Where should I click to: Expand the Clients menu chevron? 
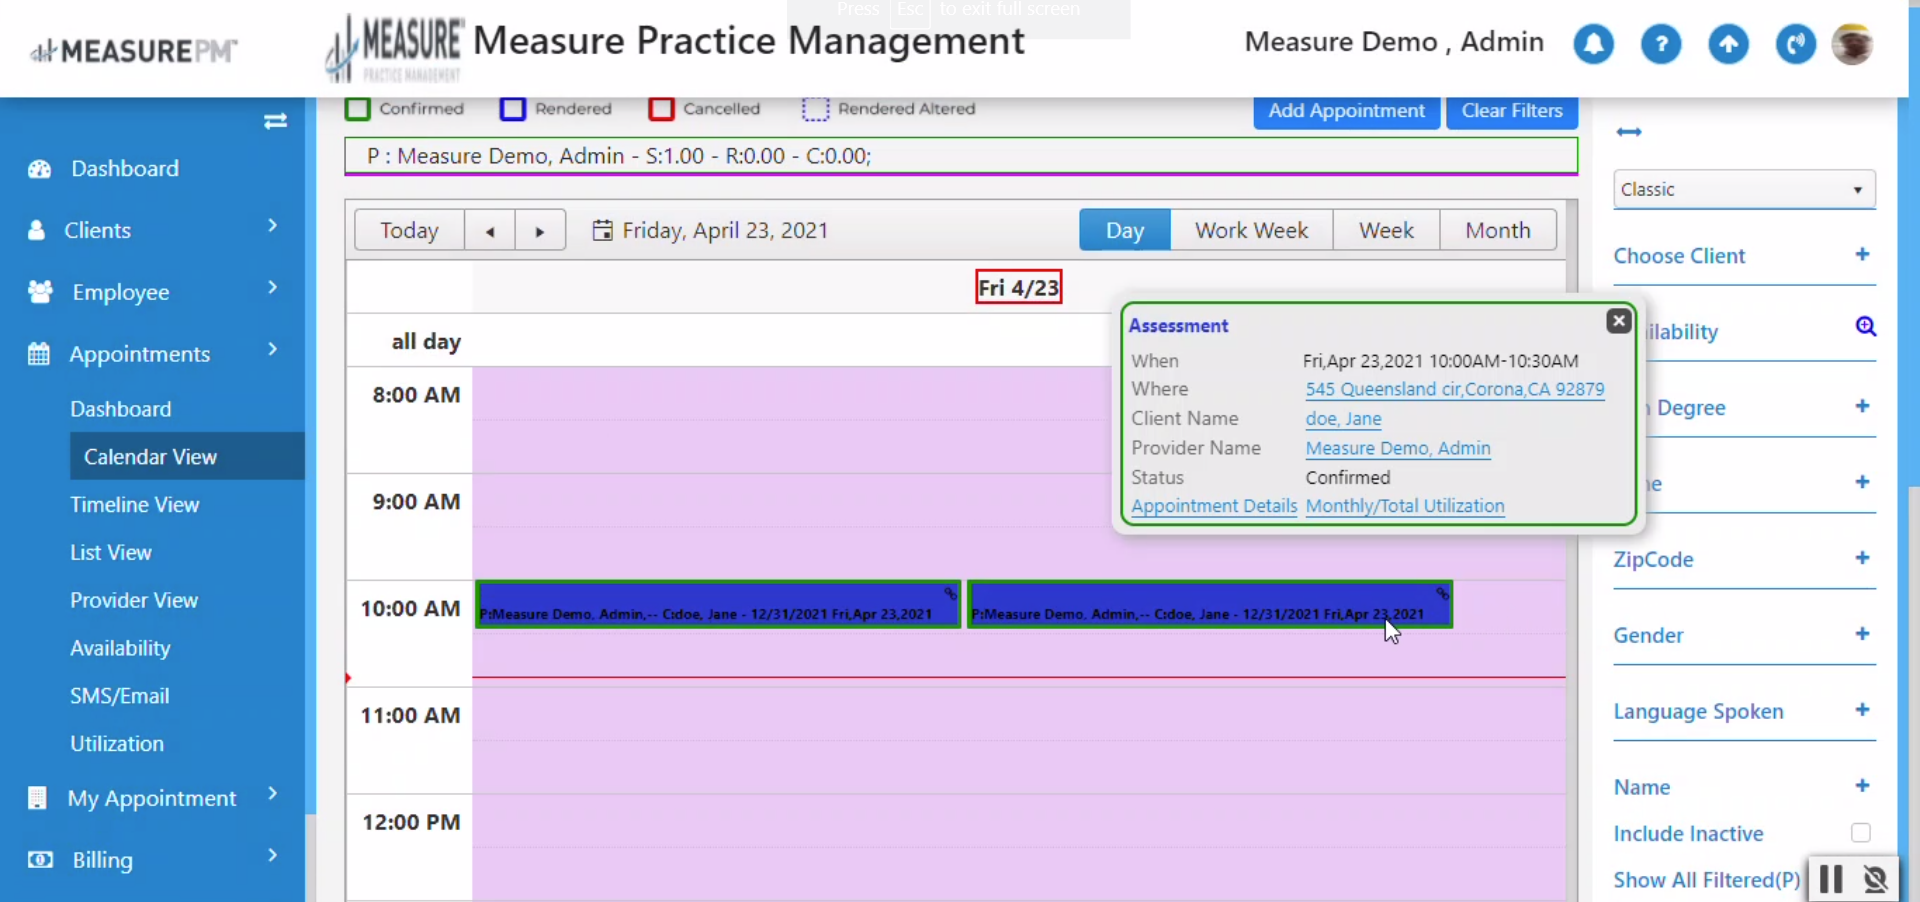click(272, 226)
